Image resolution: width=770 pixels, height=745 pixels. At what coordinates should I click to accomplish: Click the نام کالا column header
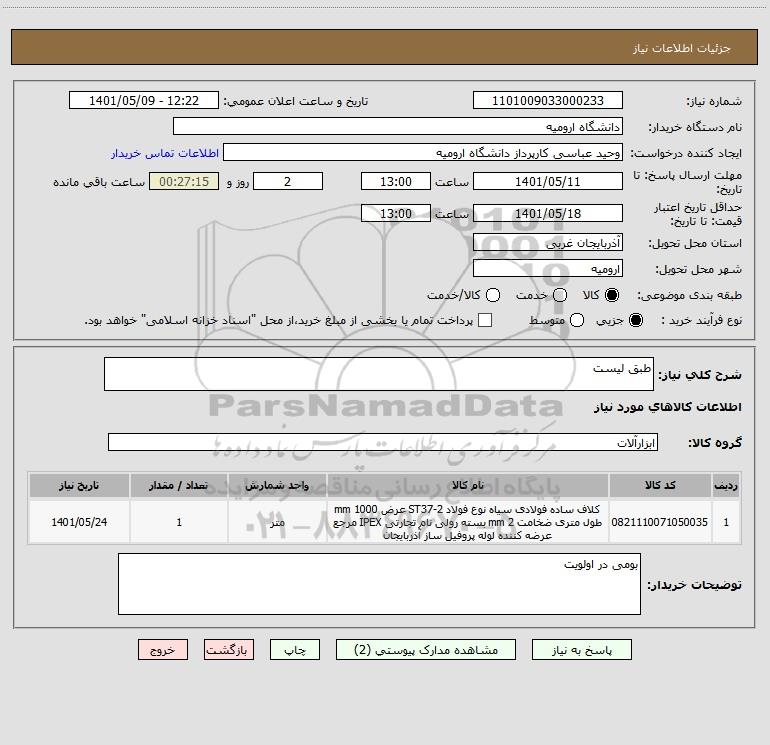tap(468, 485)
